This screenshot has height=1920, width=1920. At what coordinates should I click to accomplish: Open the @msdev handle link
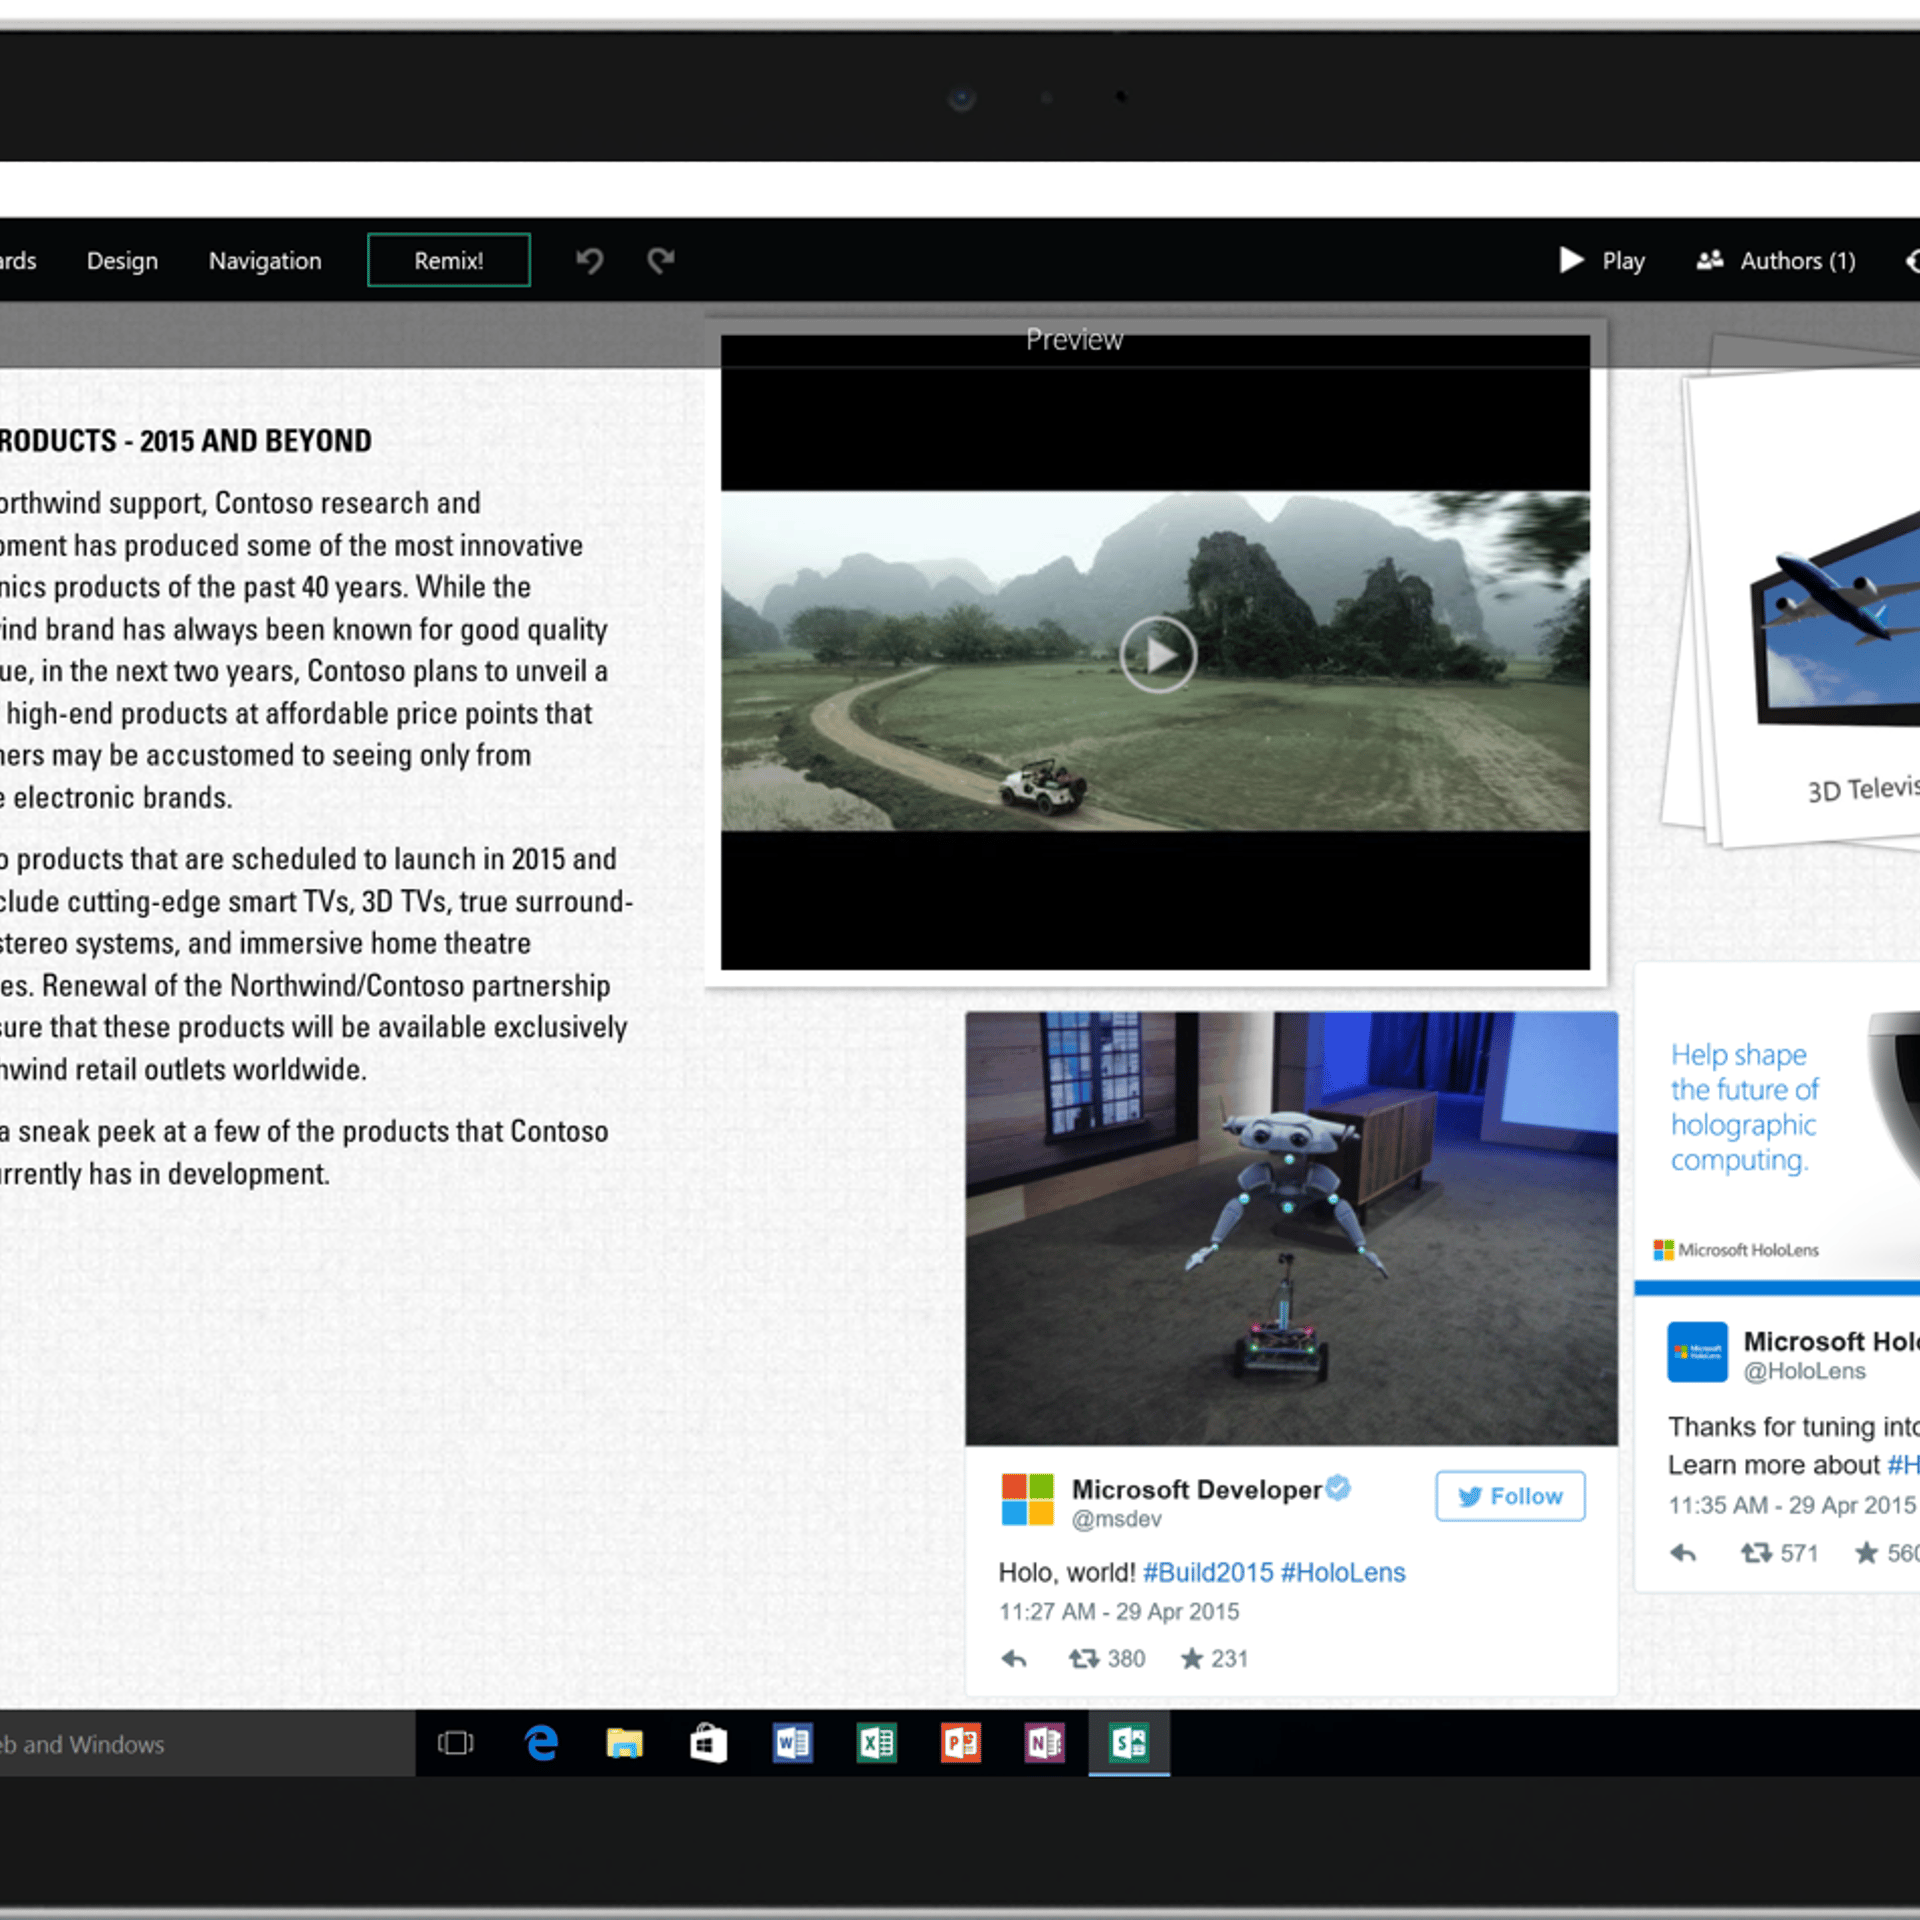coord(1117,1520)
